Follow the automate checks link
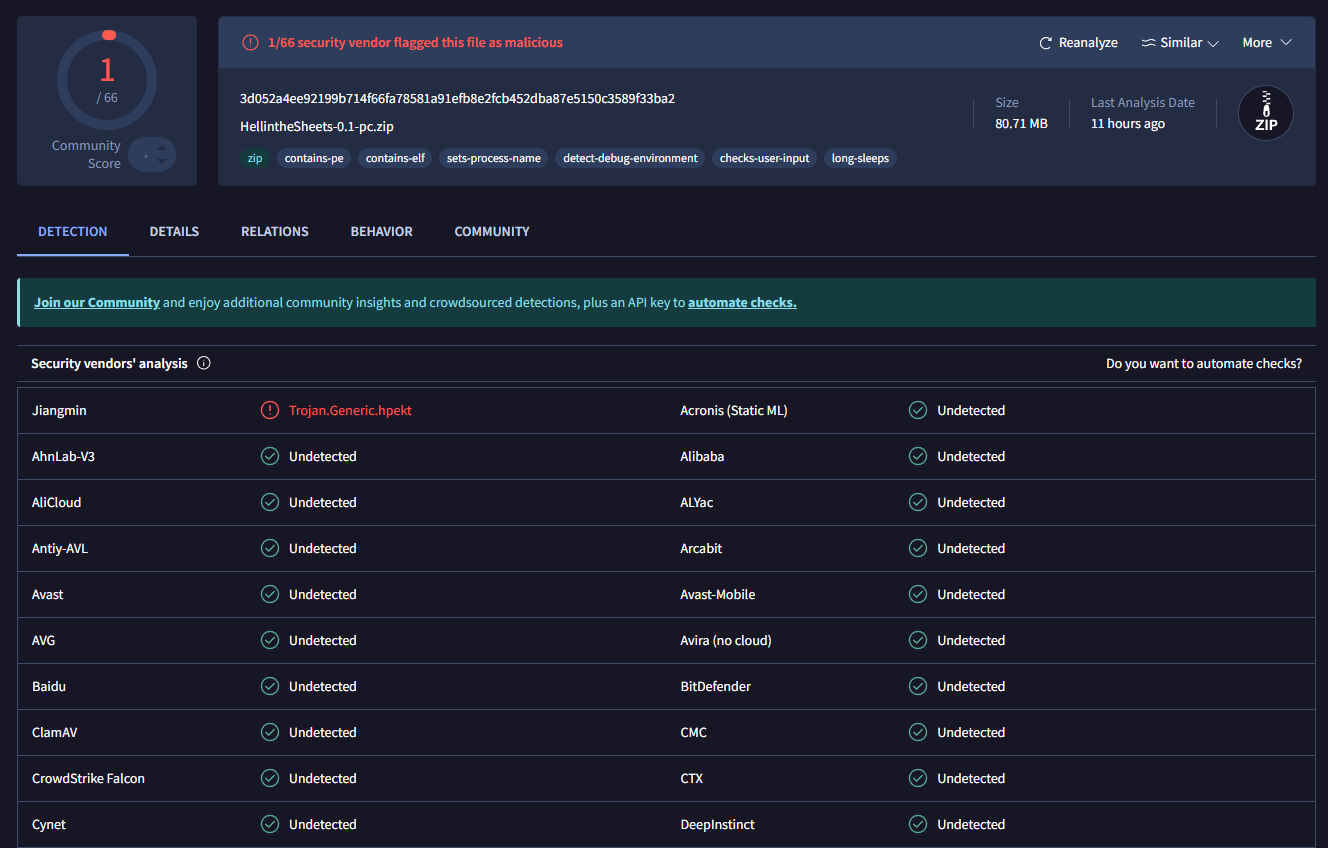Screen dimensions: 1328x848 [x=742, y=302]
